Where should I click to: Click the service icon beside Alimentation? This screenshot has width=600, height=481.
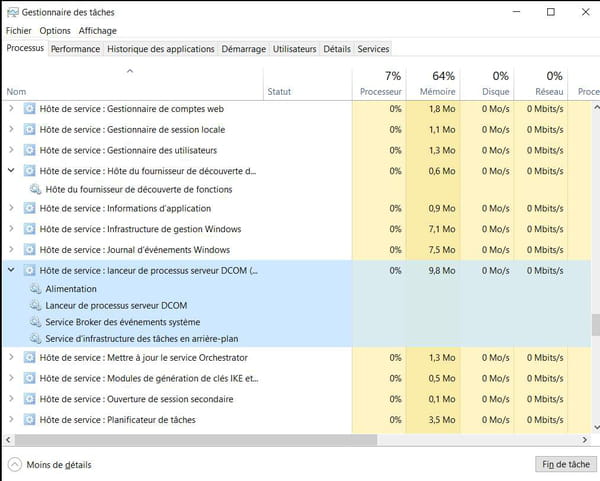pos(36,289)
